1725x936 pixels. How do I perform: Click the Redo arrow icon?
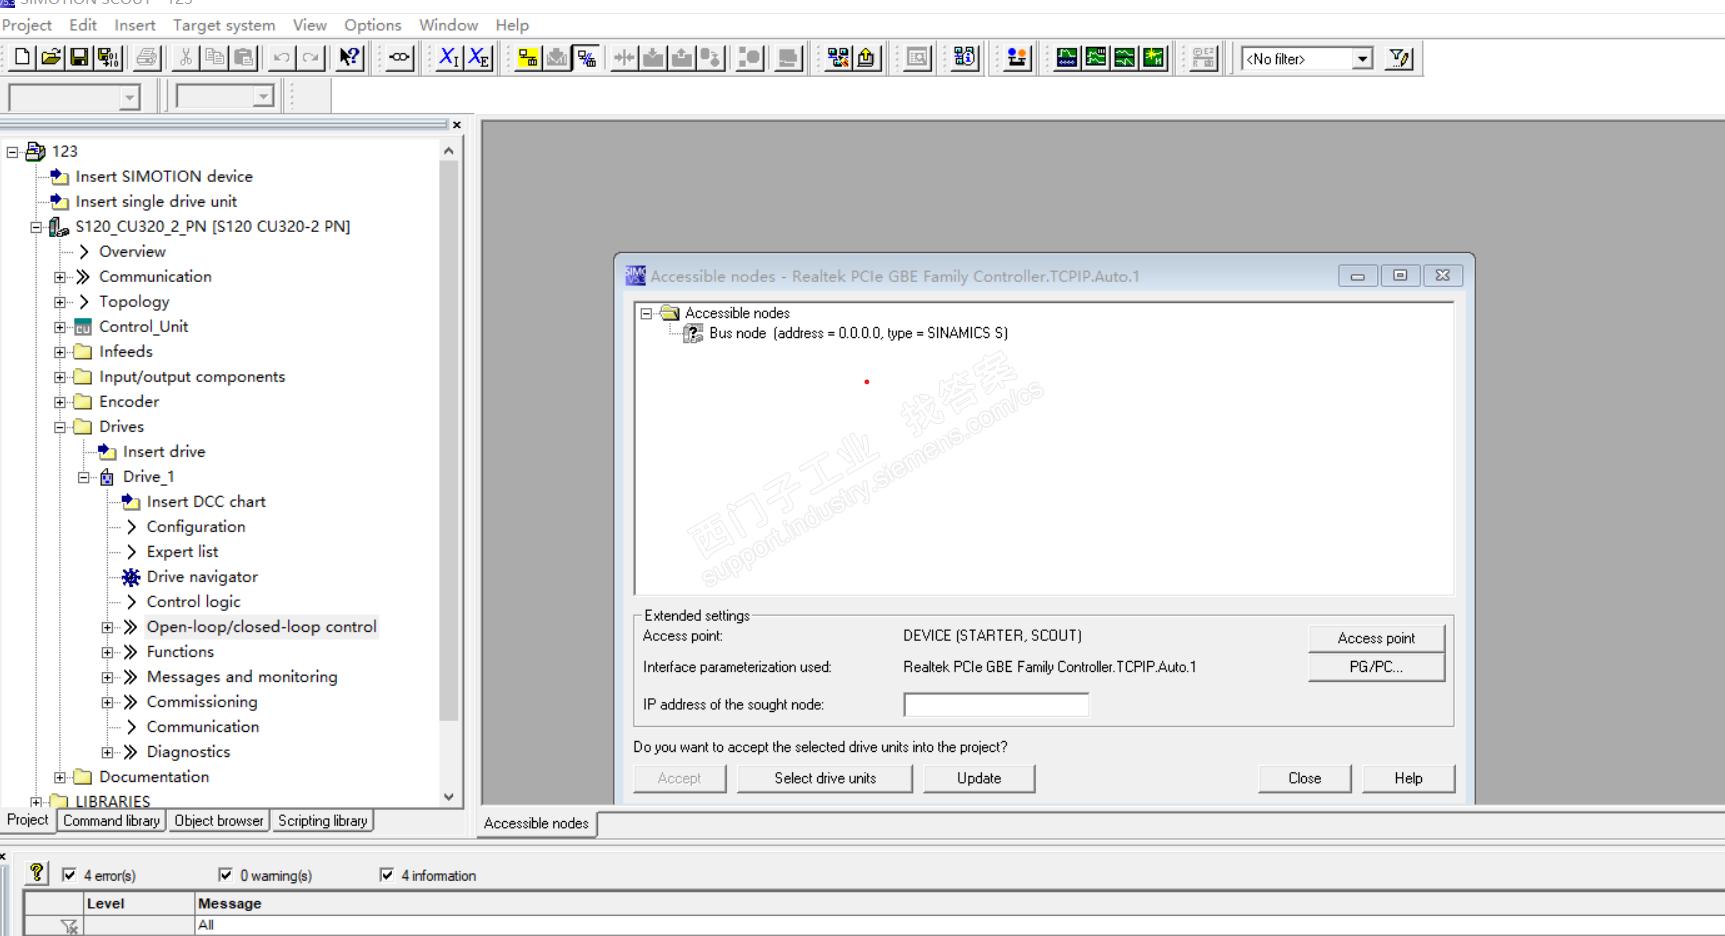[x=310, y=58]
